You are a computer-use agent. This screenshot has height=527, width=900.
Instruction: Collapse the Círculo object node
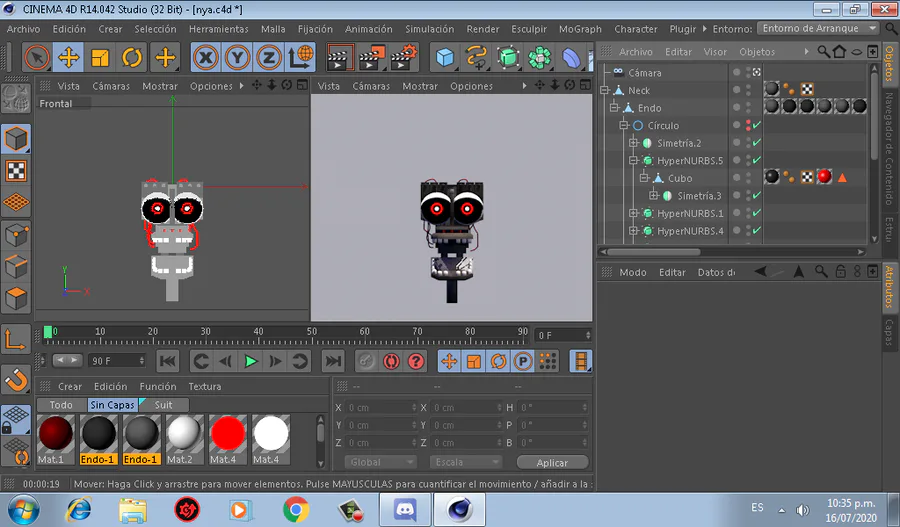tap(624, 125)
